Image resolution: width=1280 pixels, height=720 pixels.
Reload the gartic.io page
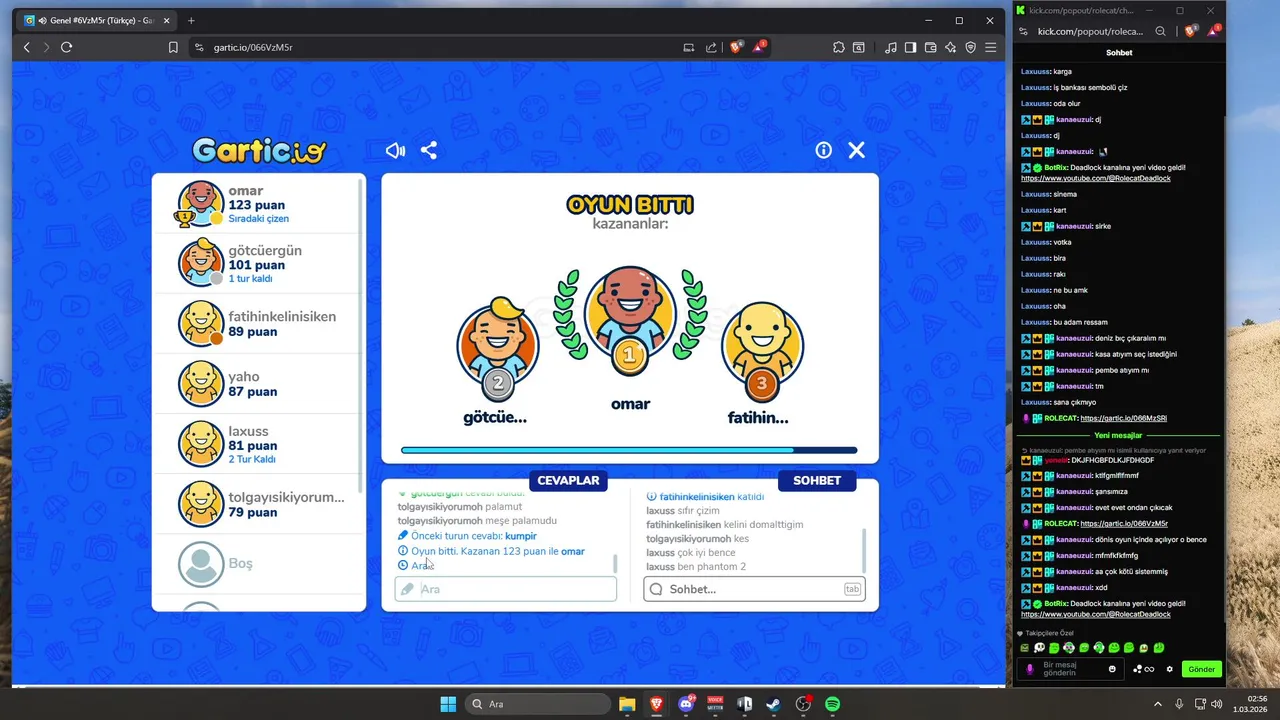click(66, 47)
